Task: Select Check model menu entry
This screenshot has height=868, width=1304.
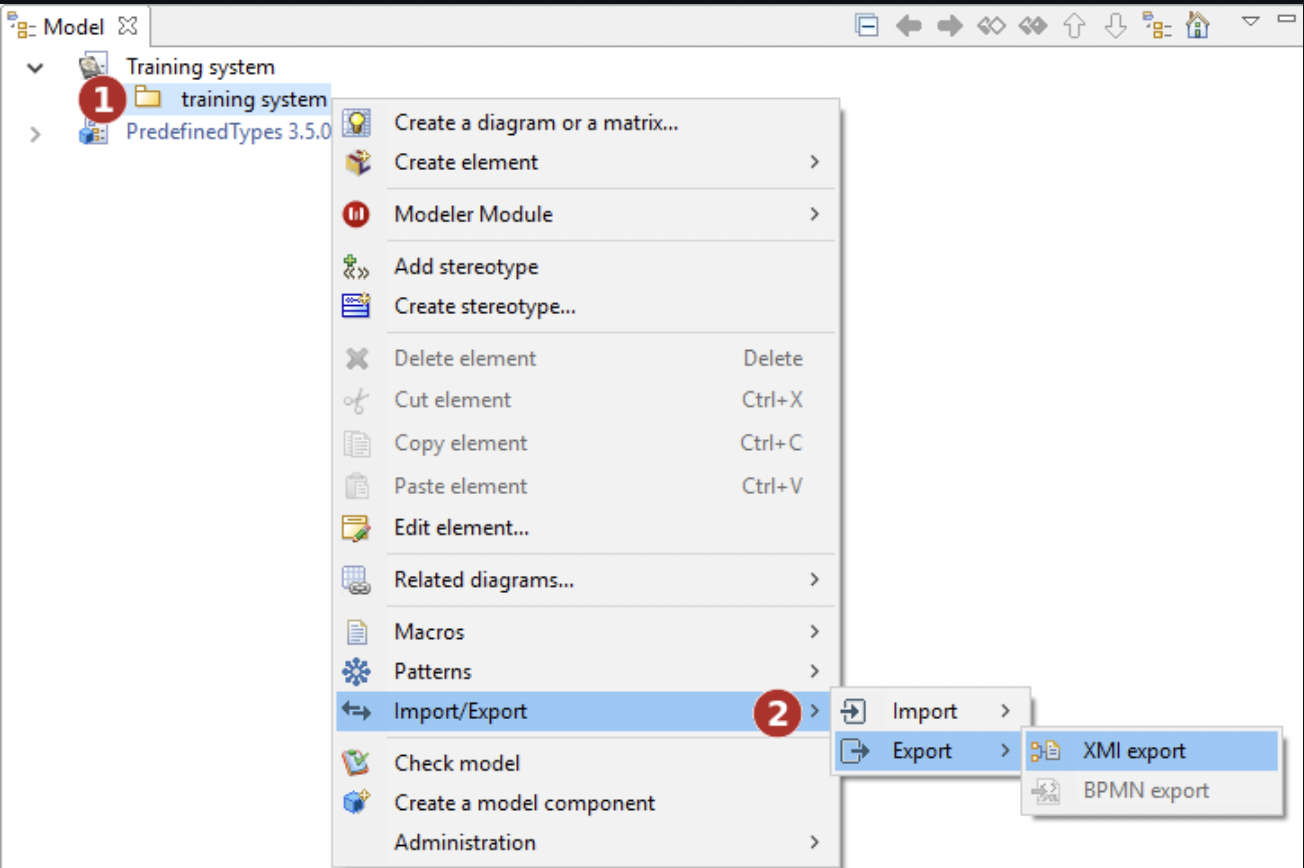Action: tap(457, 763)
